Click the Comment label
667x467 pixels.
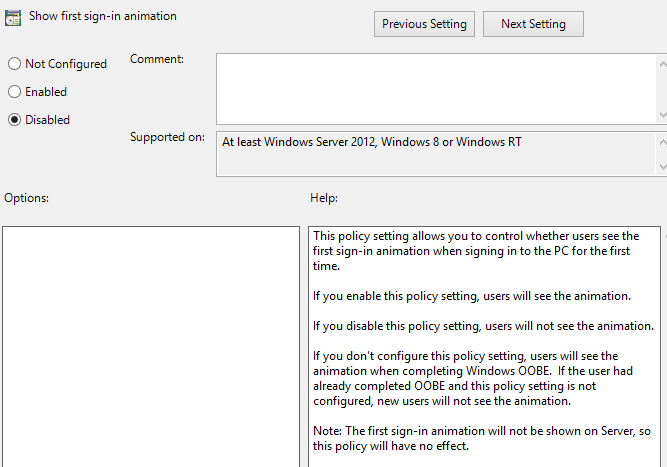coord(157,60)
